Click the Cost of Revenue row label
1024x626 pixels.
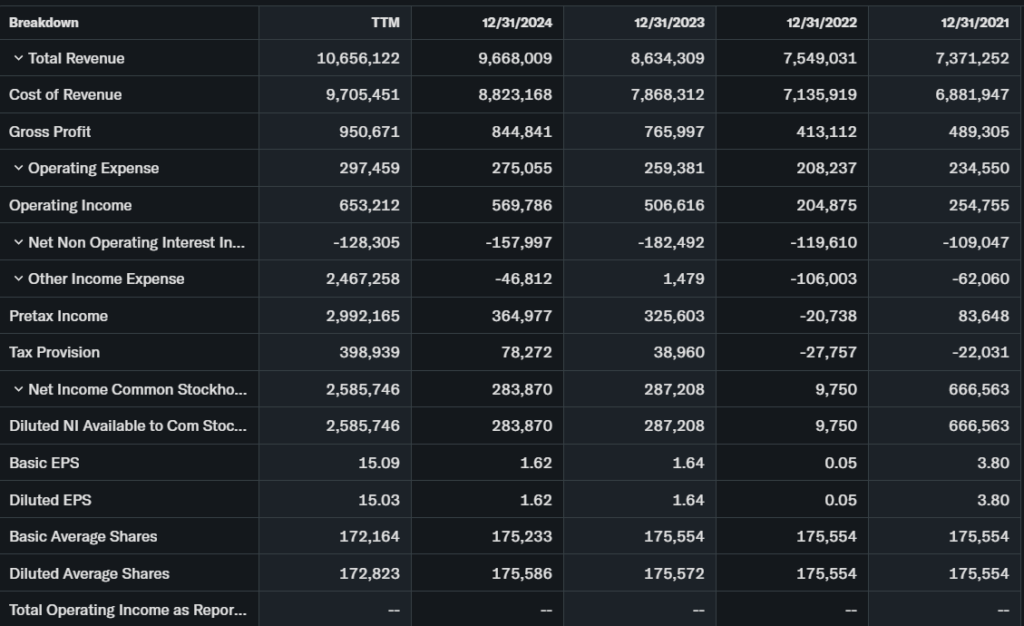point(65,95)
